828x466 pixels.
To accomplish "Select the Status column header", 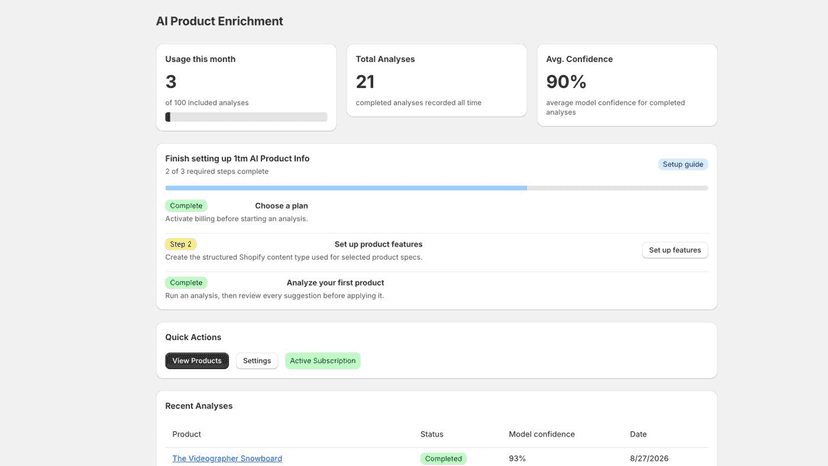I will pos(431,434).
